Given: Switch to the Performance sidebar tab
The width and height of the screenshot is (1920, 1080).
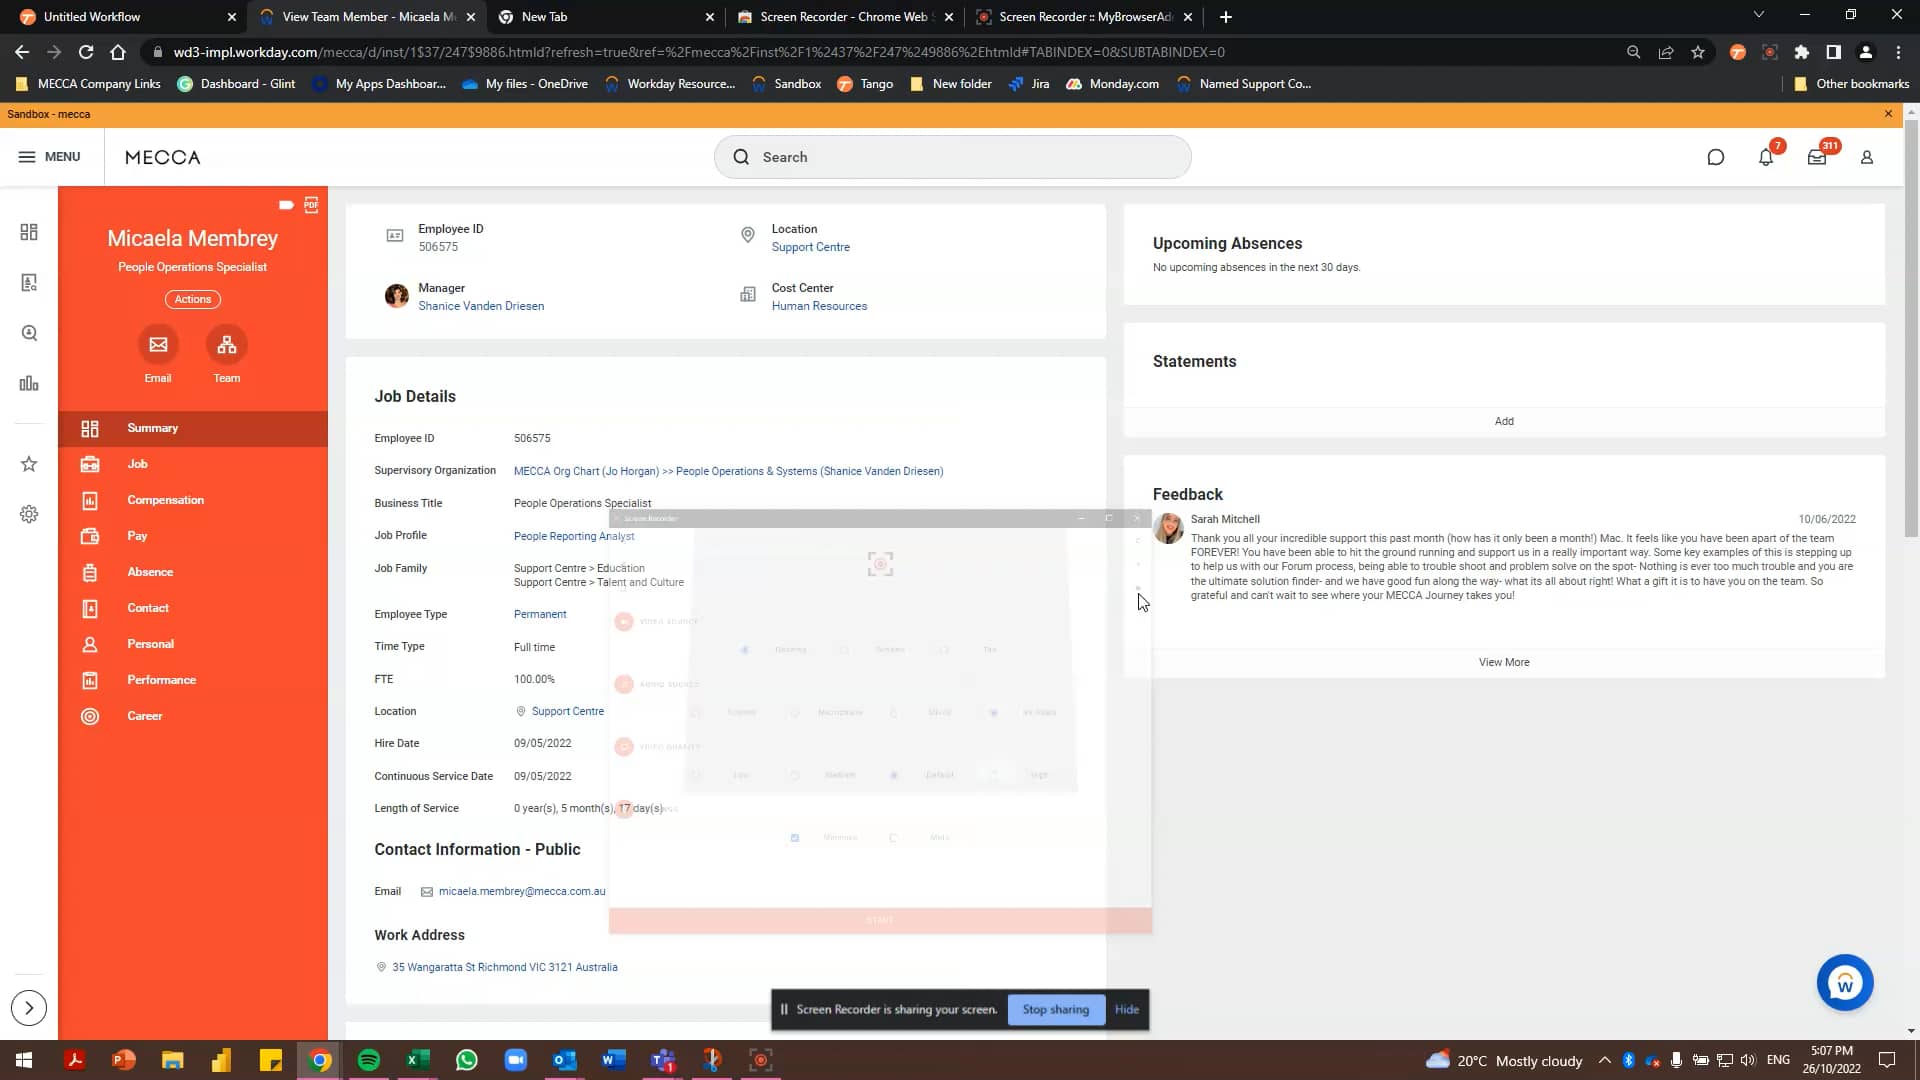Looking at the screenshot, I should pos(161,680).
